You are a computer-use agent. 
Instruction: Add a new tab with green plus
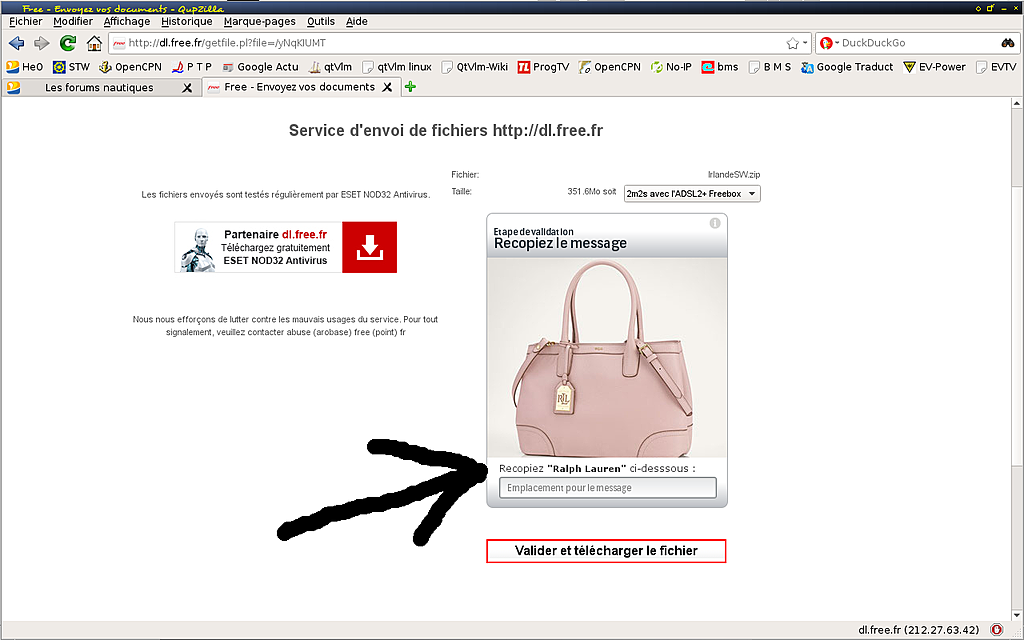(x=410, y=87)
